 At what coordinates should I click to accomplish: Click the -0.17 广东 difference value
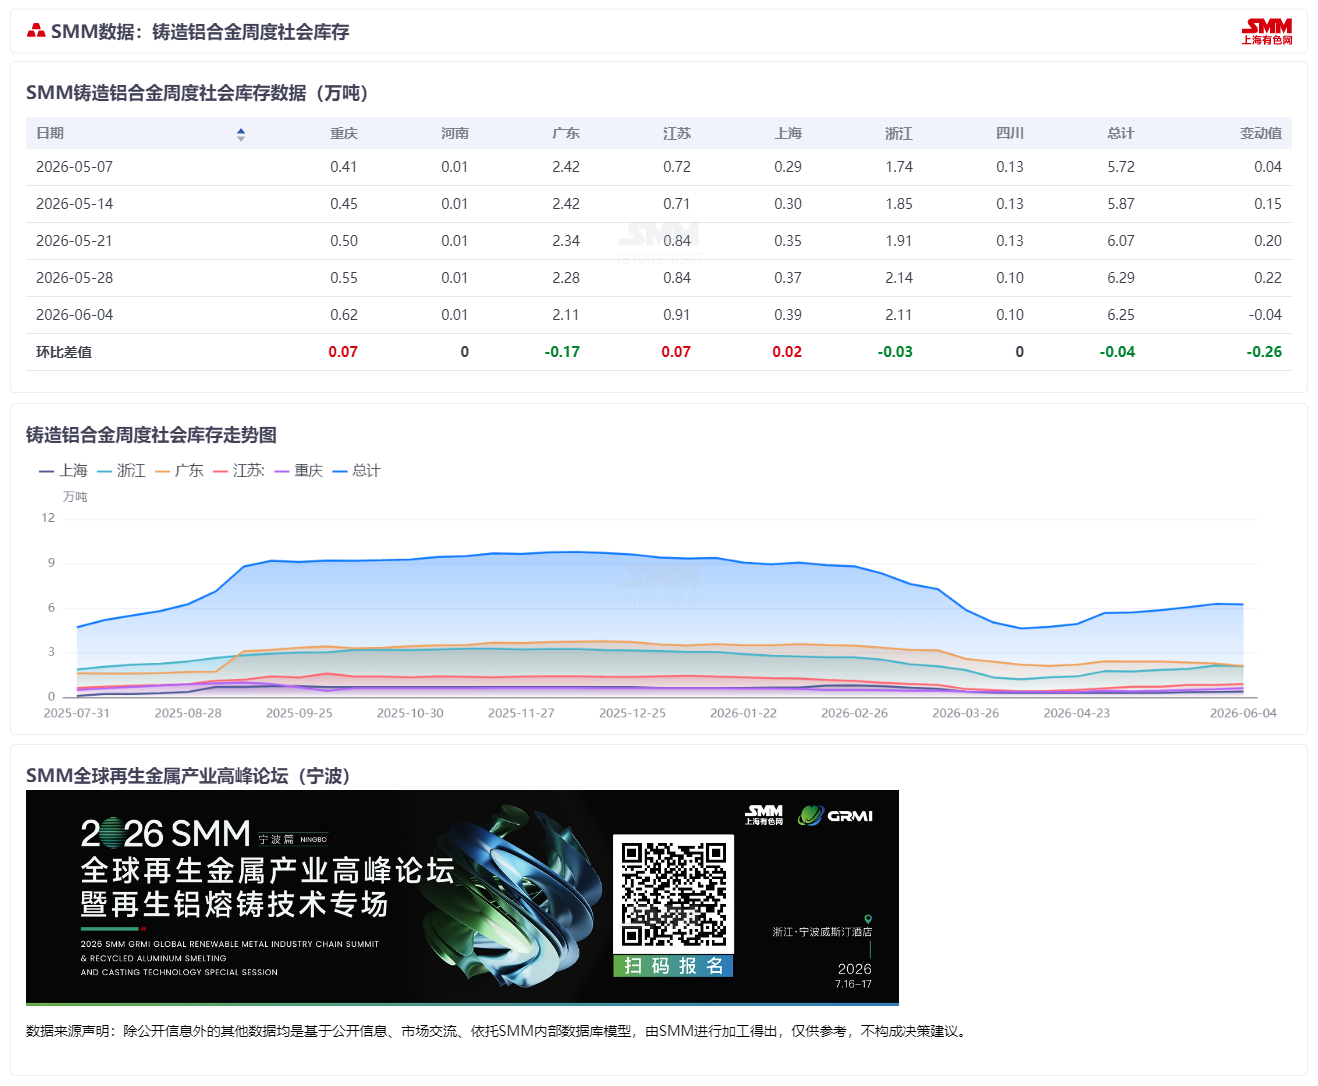562,352
